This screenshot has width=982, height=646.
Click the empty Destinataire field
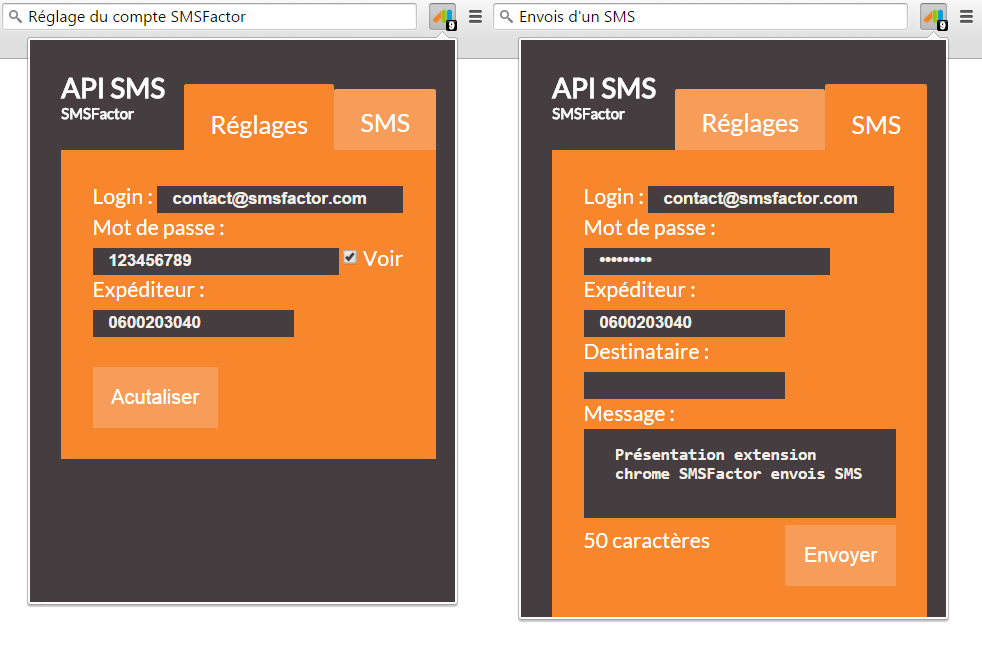coord(684,385)
